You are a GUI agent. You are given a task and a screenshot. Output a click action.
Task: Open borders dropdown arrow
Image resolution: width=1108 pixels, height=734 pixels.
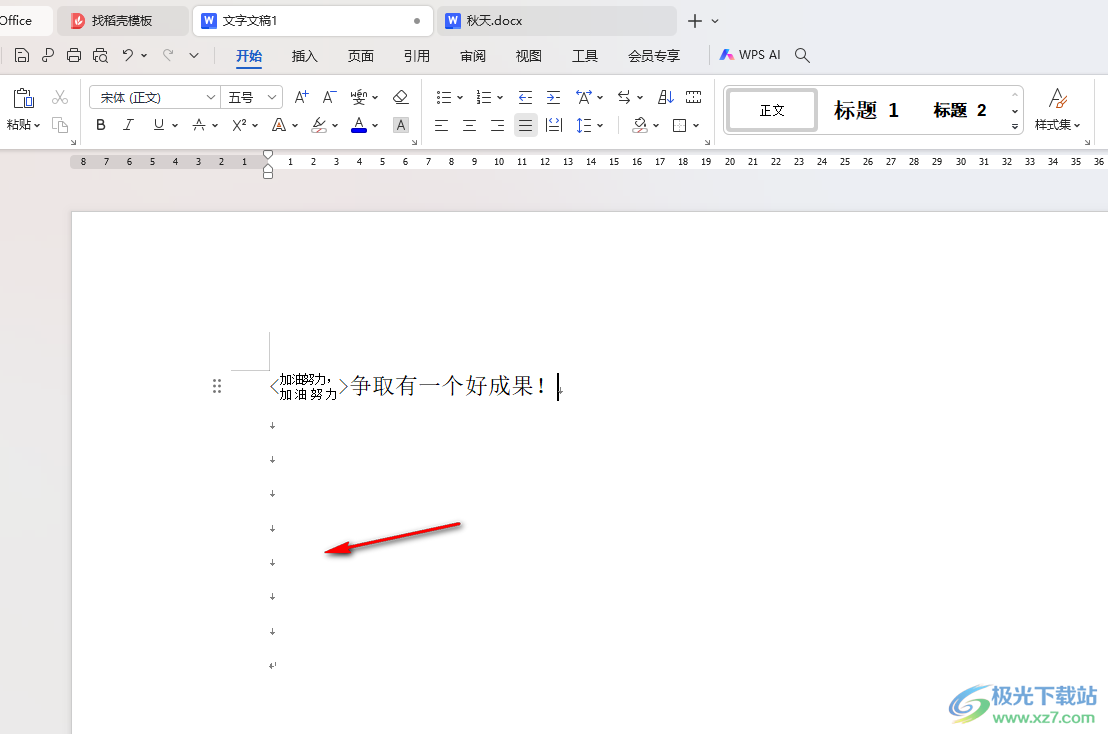[x=696, y=126]
